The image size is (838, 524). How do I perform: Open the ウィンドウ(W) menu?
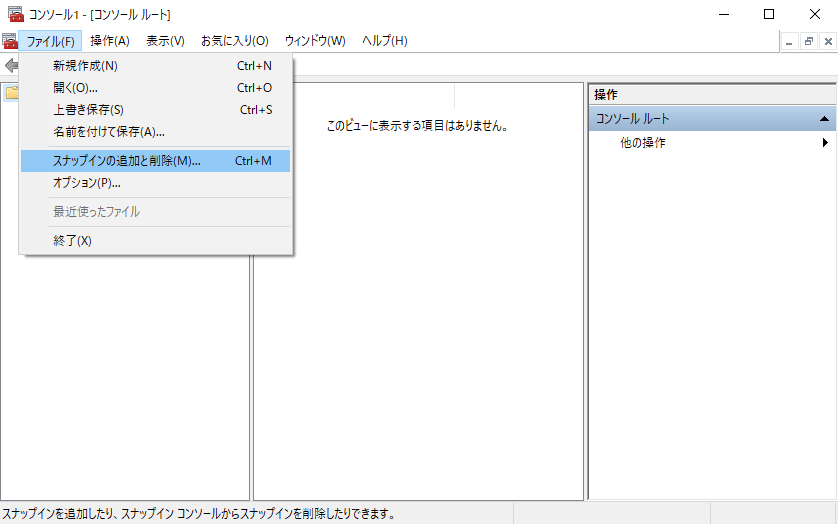(315, 41)
